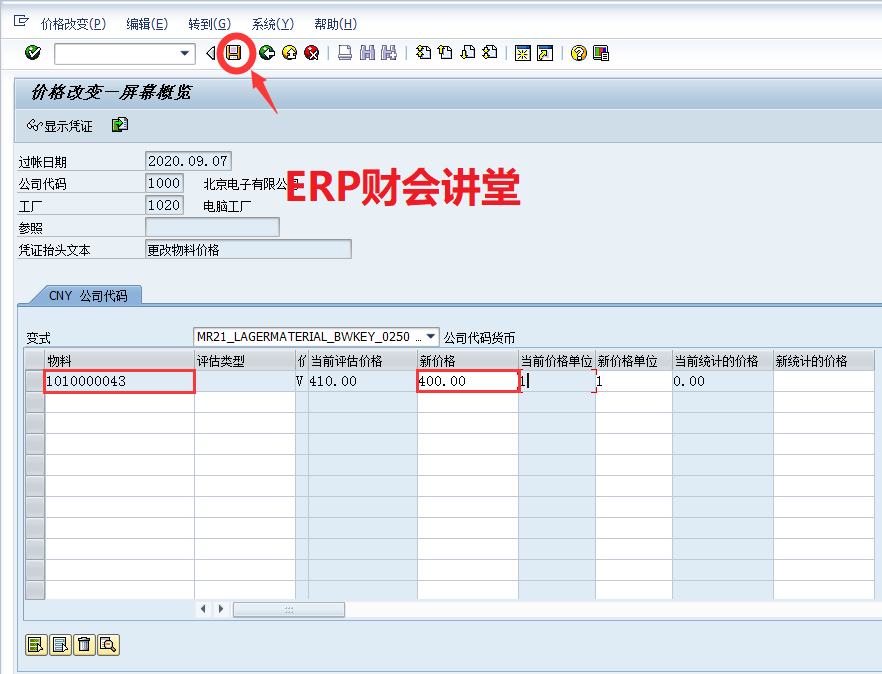Screen dimensions: 882x674
Task: Select the first table row selector
Action: 35,381
